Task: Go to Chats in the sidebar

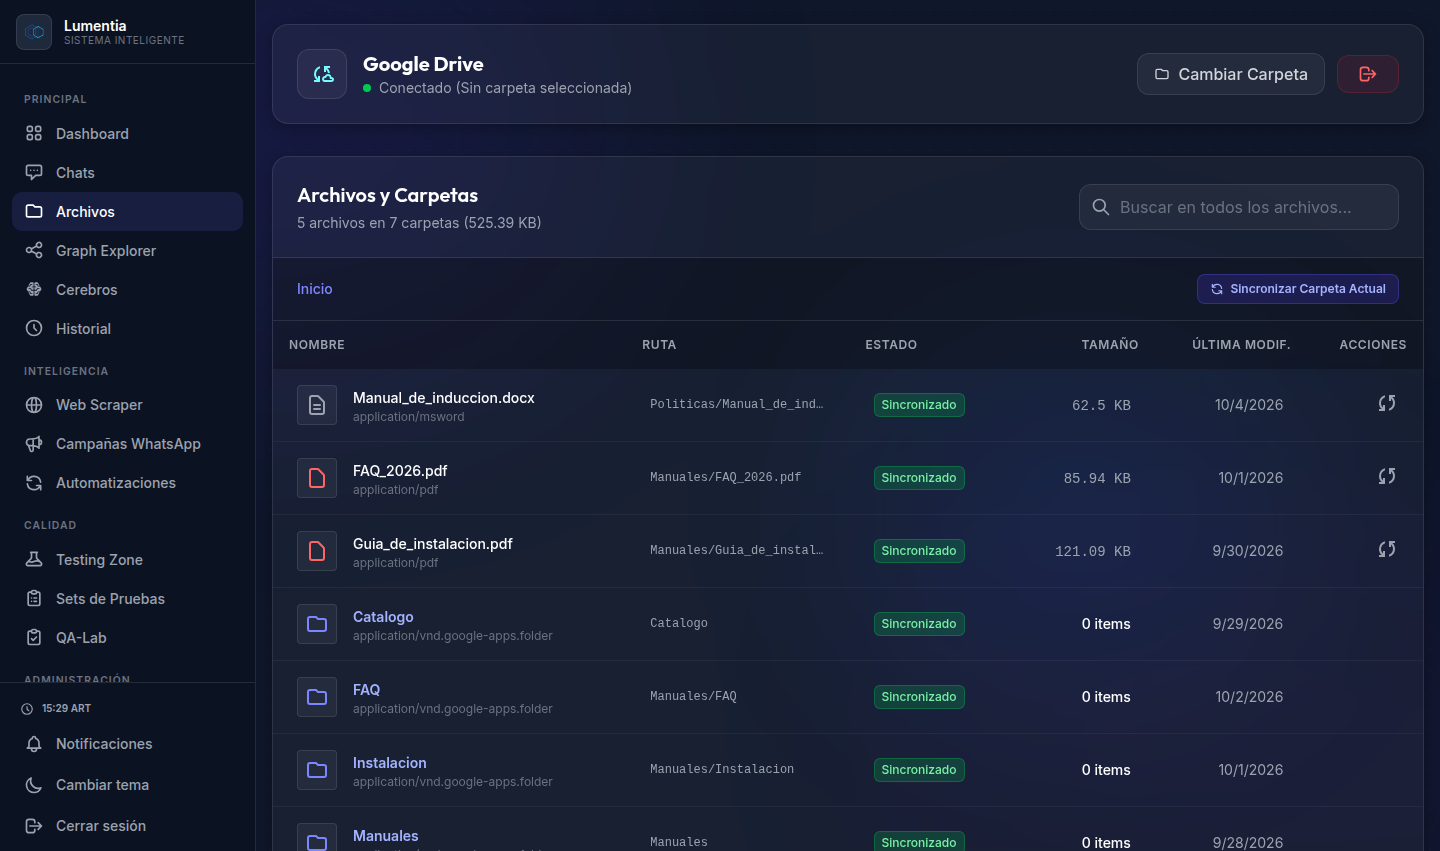Action: [x=127, y=173]
